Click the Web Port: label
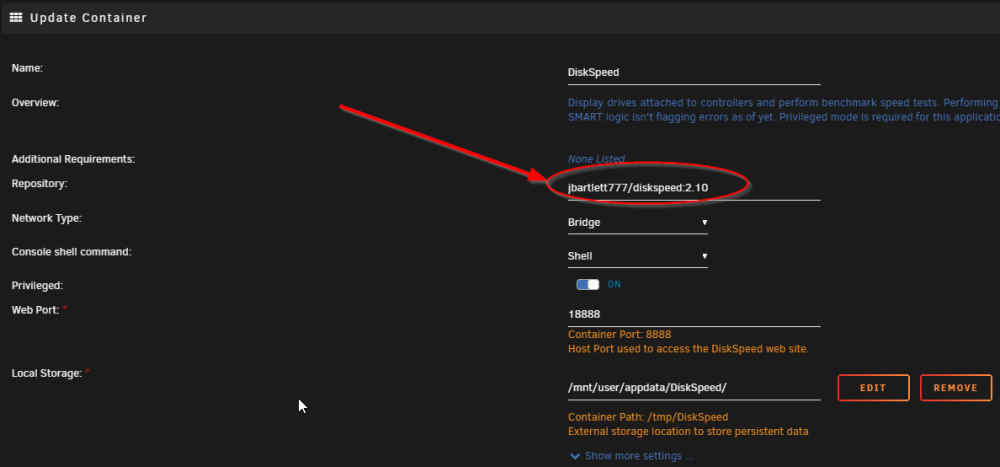The image size is (1000, 467). (36, 310)
